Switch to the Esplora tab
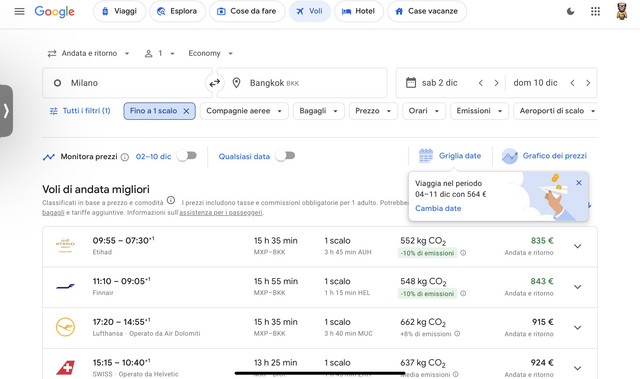Screen dimensions: 640x379 (177, 11)
